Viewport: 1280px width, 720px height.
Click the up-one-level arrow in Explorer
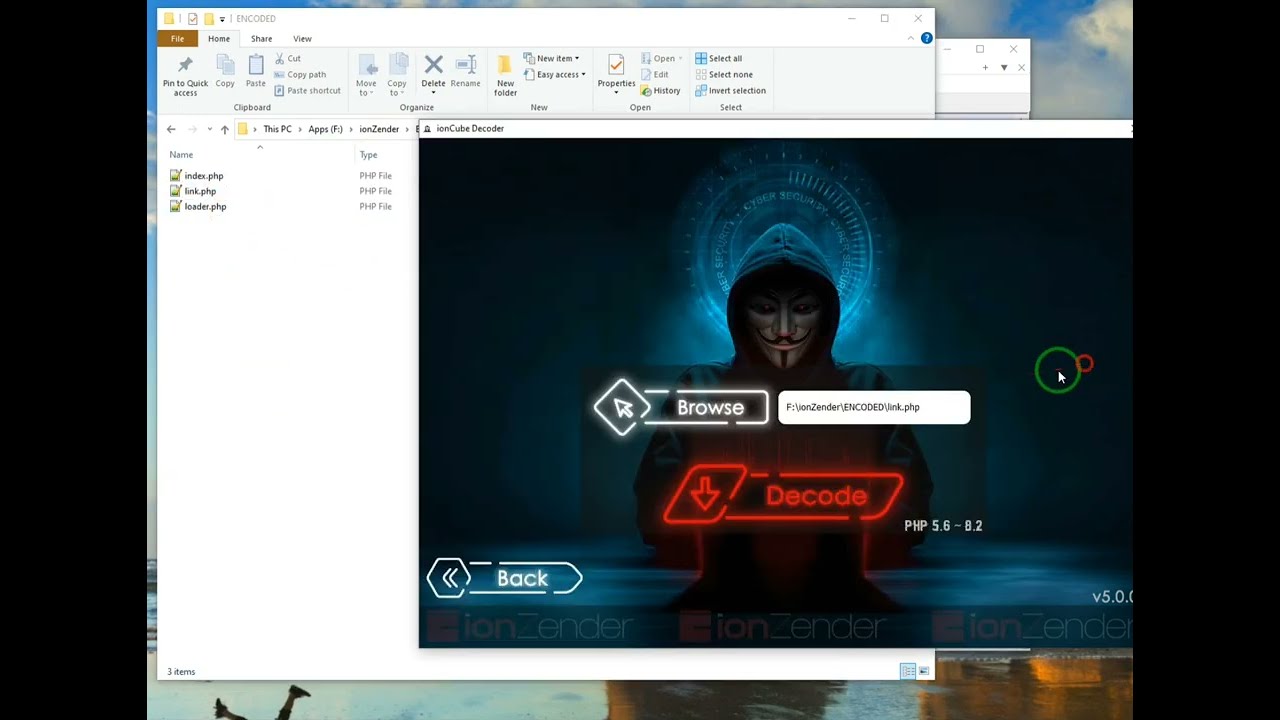pyautogui.click(x=225, y=129)
